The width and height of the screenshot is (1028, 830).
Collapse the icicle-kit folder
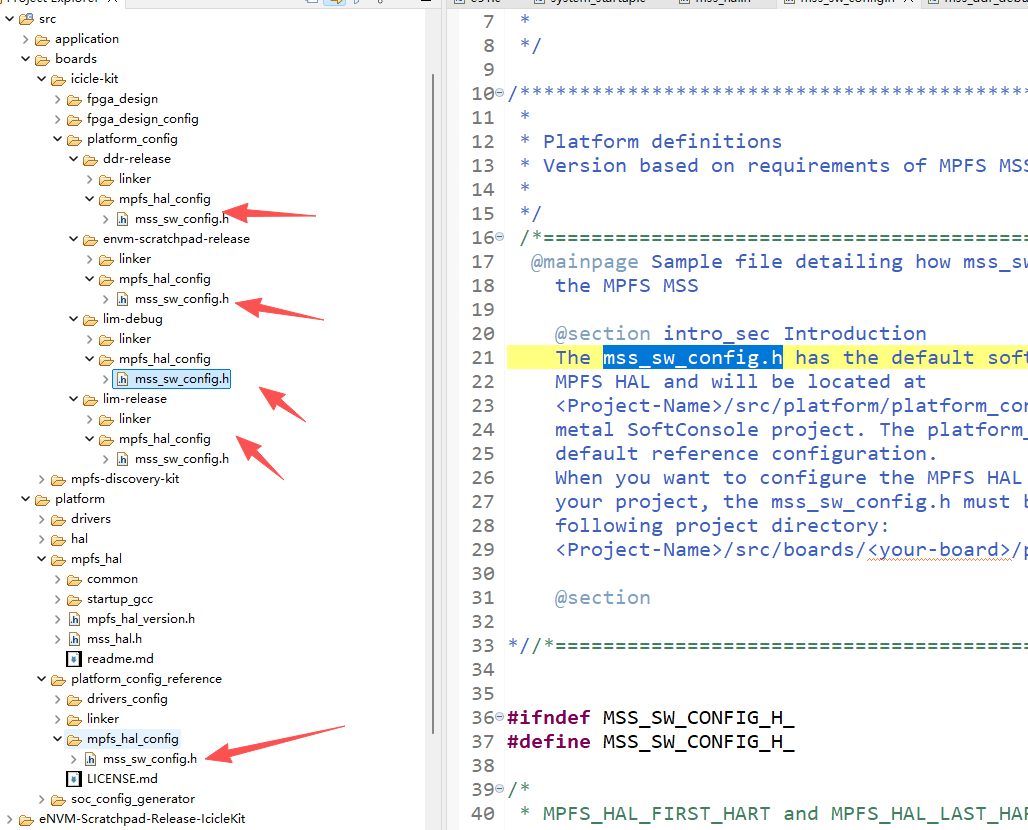[x=41, y=79]
